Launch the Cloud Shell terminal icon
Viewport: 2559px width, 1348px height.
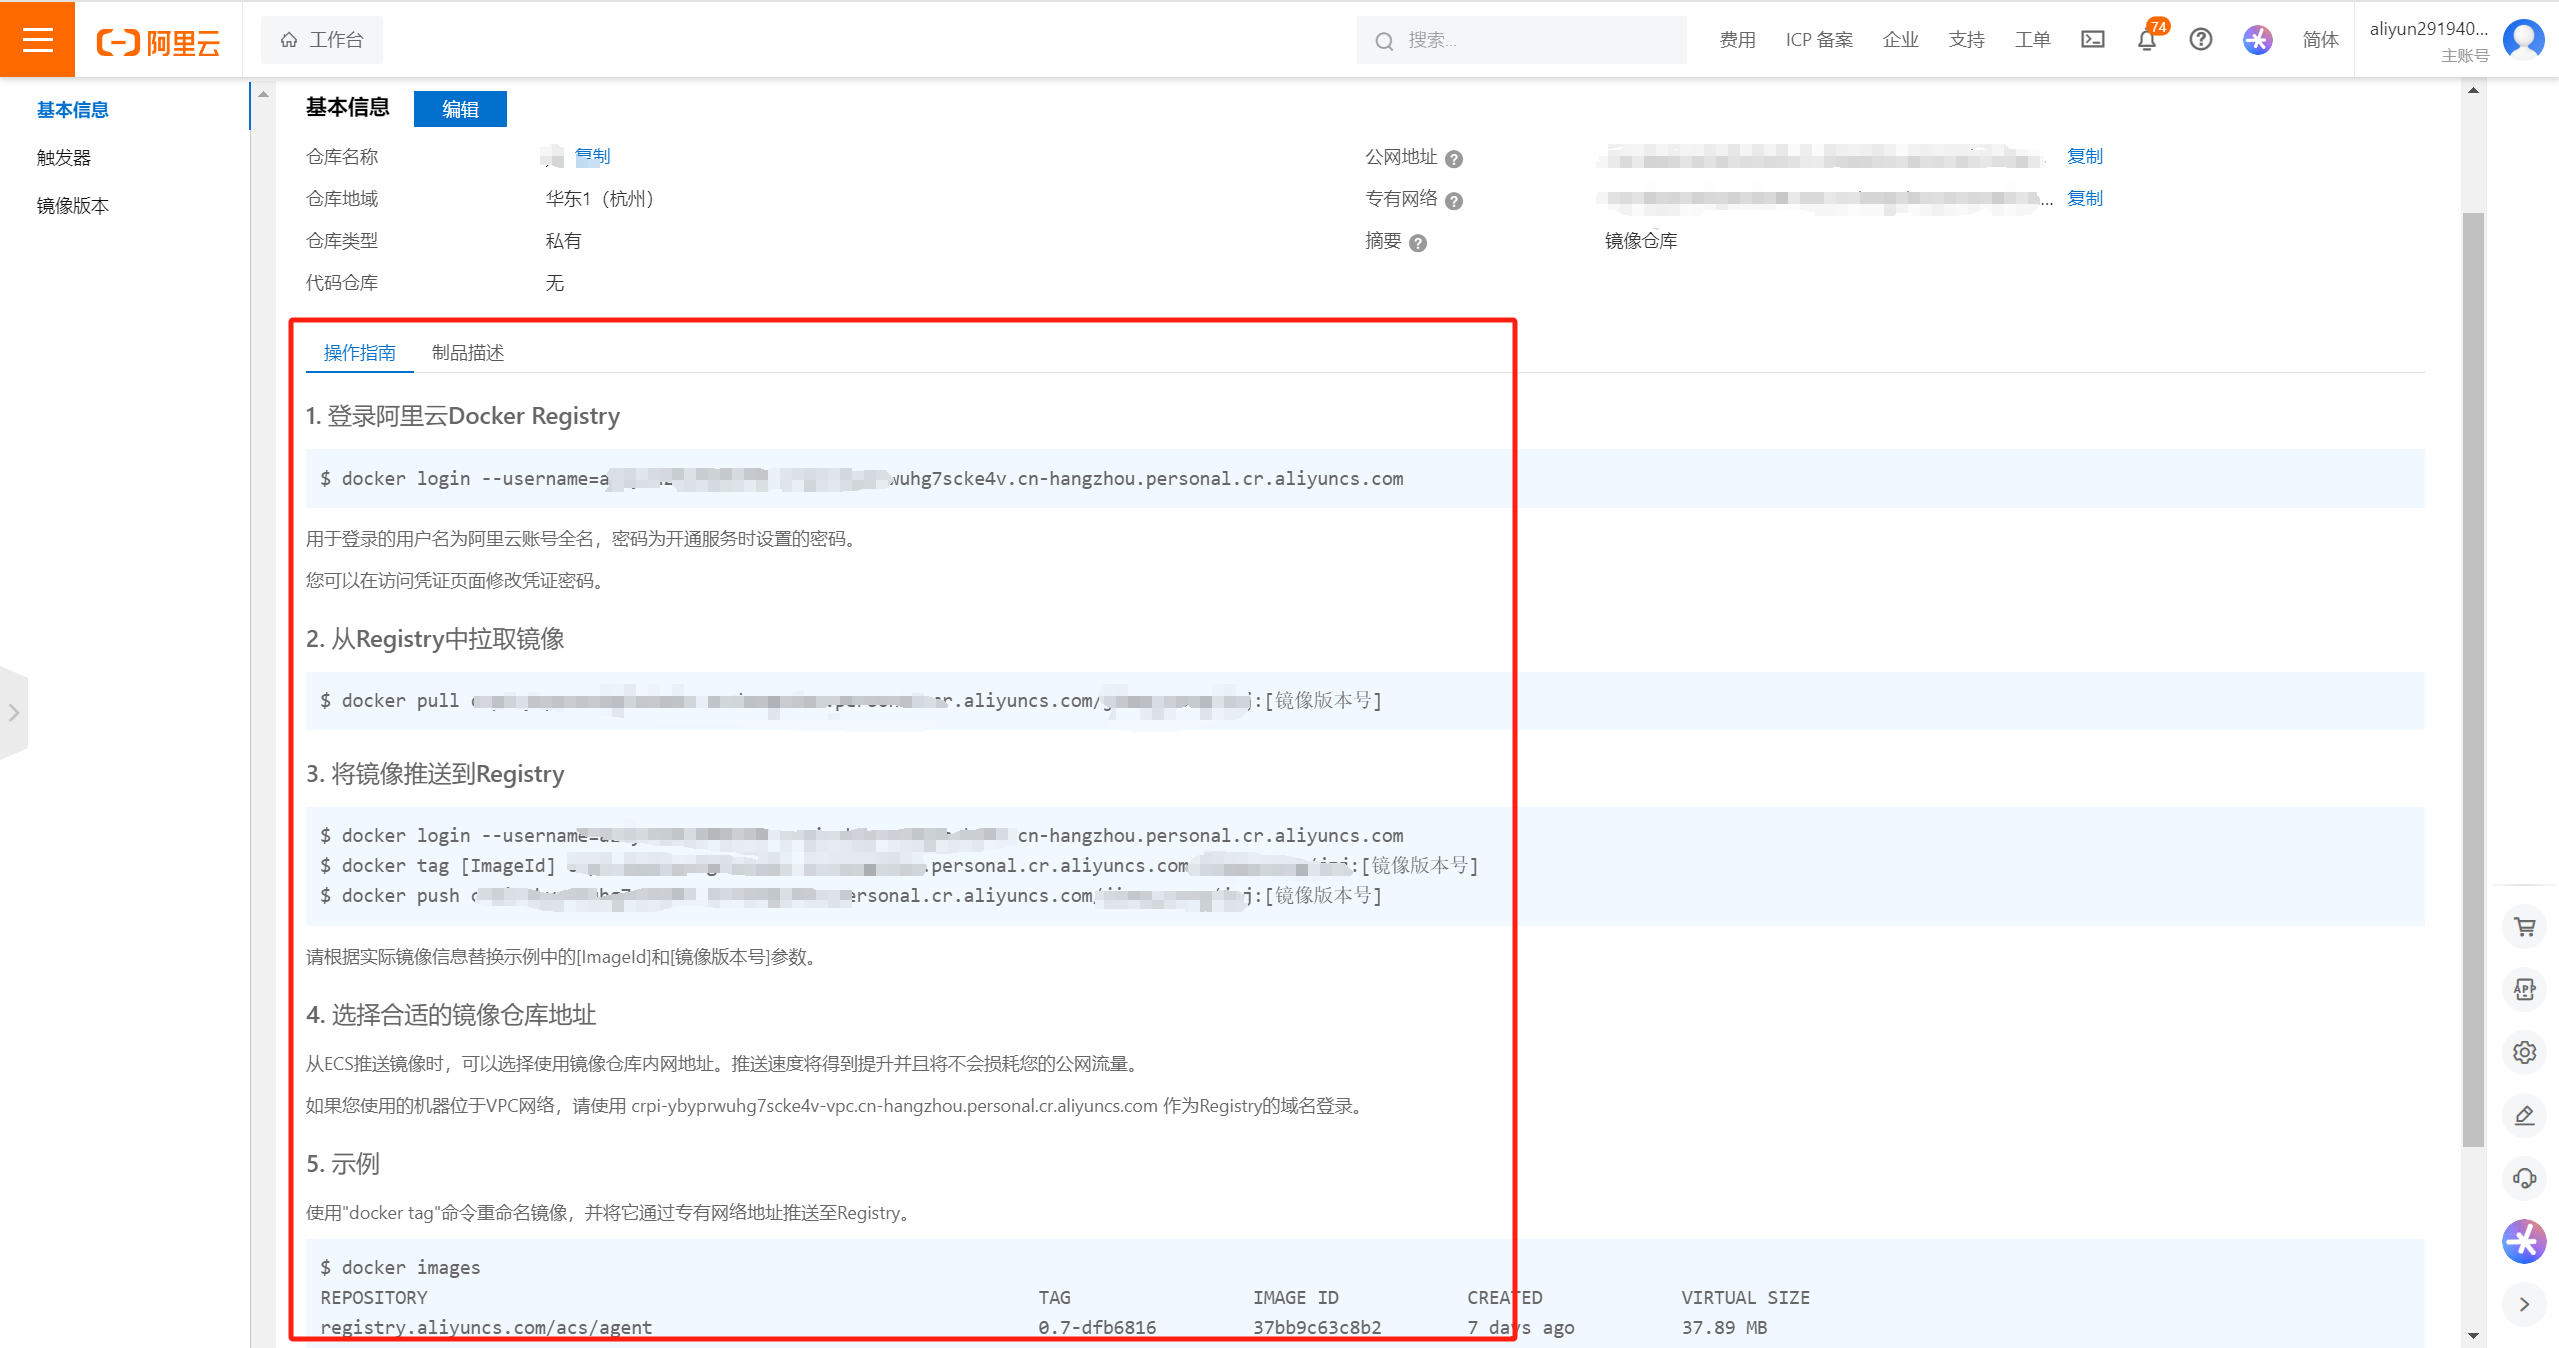[x=2092, y=40]
